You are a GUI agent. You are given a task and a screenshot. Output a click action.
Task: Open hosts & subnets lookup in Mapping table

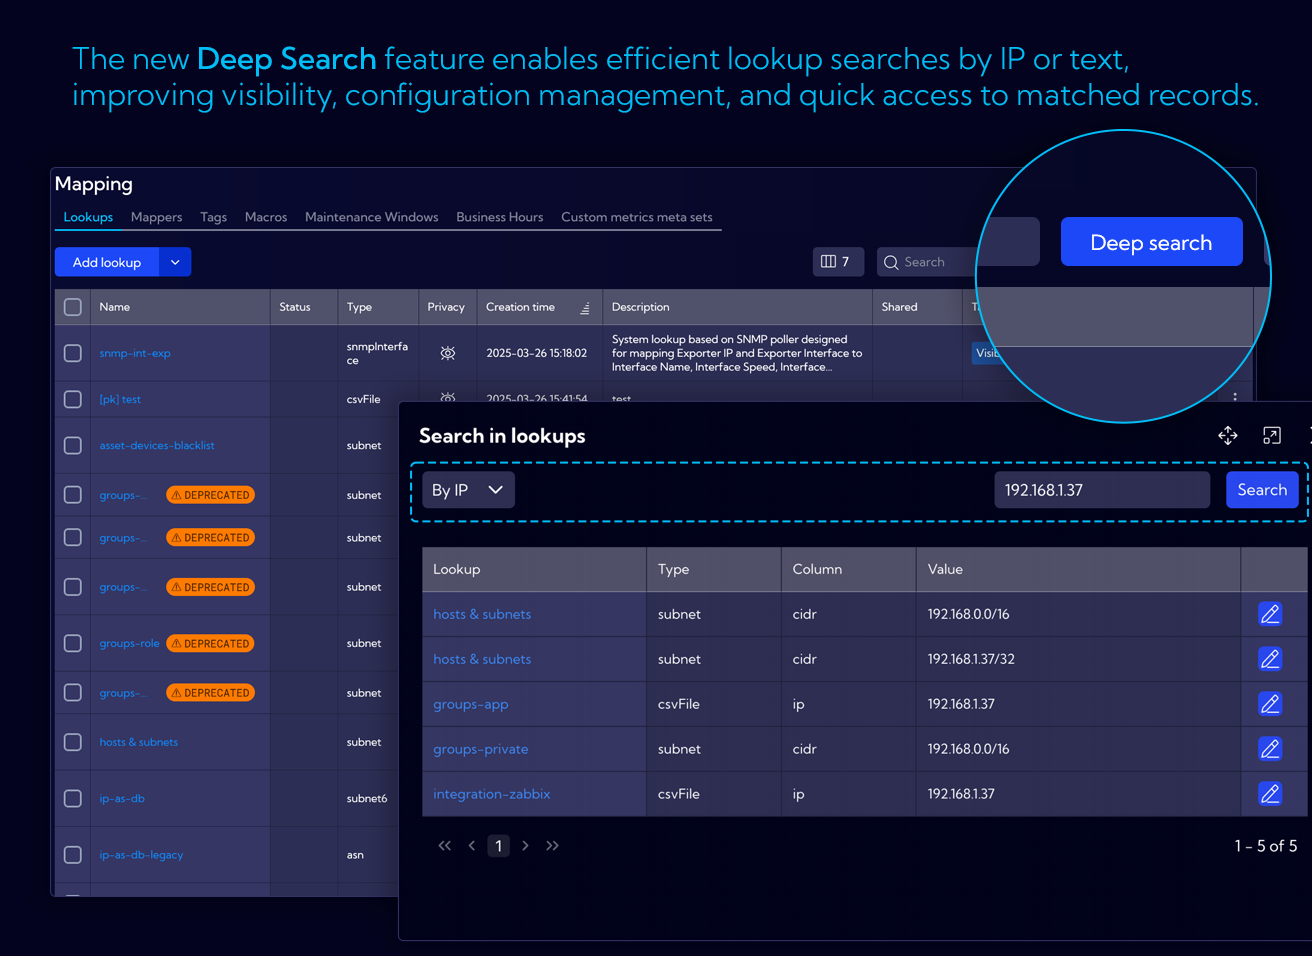point(139,742)
